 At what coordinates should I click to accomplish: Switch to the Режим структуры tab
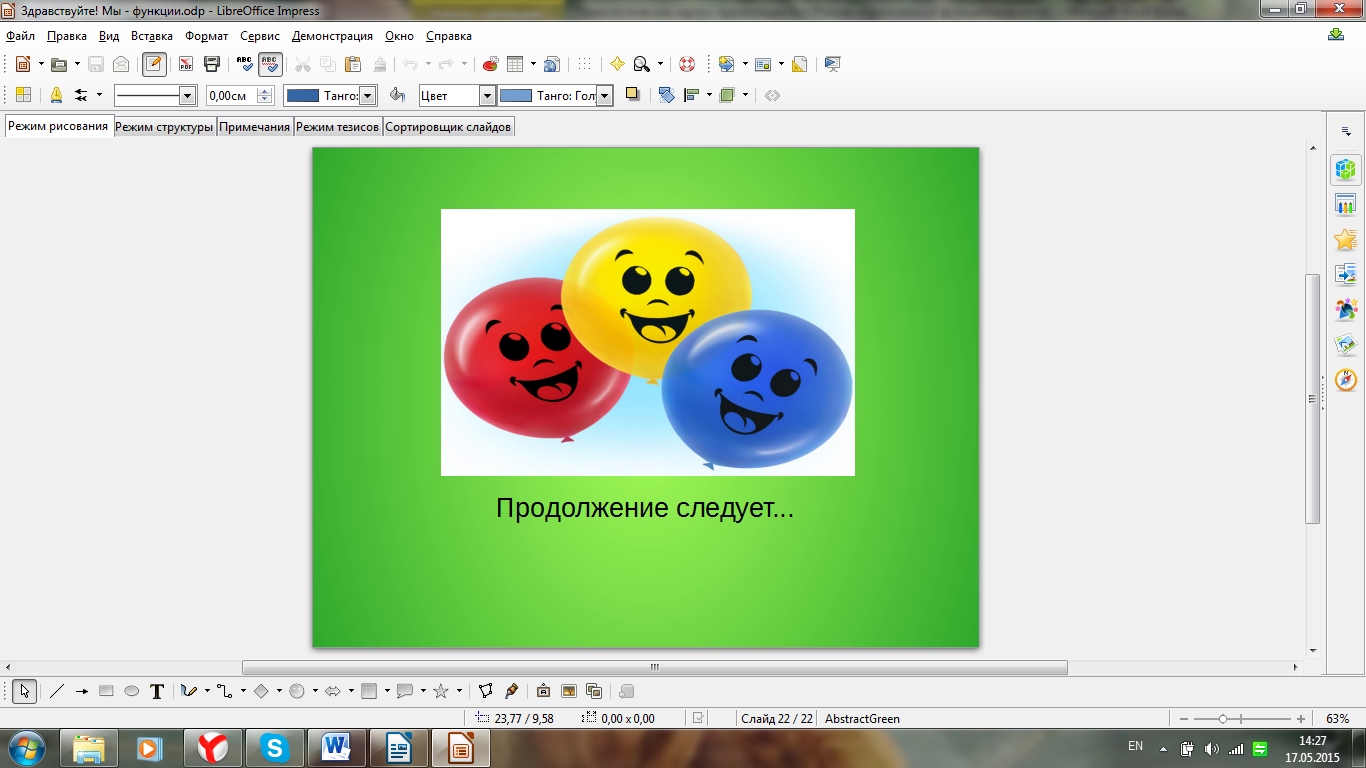click(x=164, y=127)
